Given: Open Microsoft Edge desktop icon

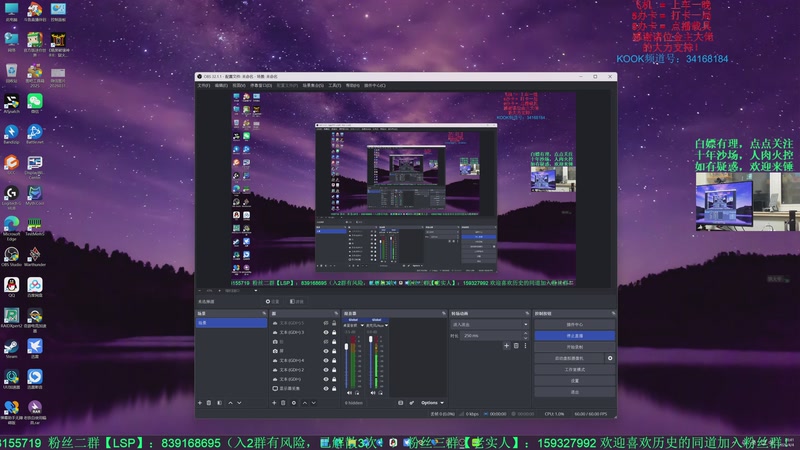Looking at the screenshot, I should click(x=11, y=227).
